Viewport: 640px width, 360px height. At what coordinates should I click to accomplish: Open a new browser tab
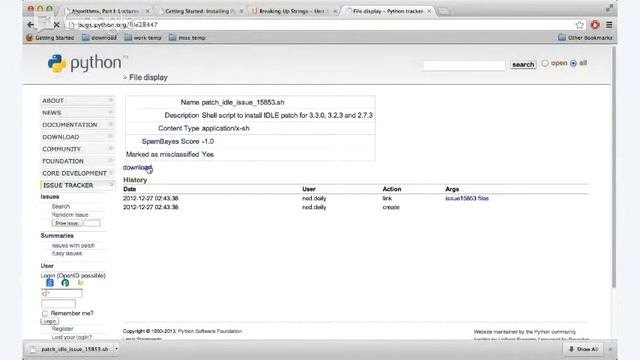pyautogui.click(x=444, y=11)
